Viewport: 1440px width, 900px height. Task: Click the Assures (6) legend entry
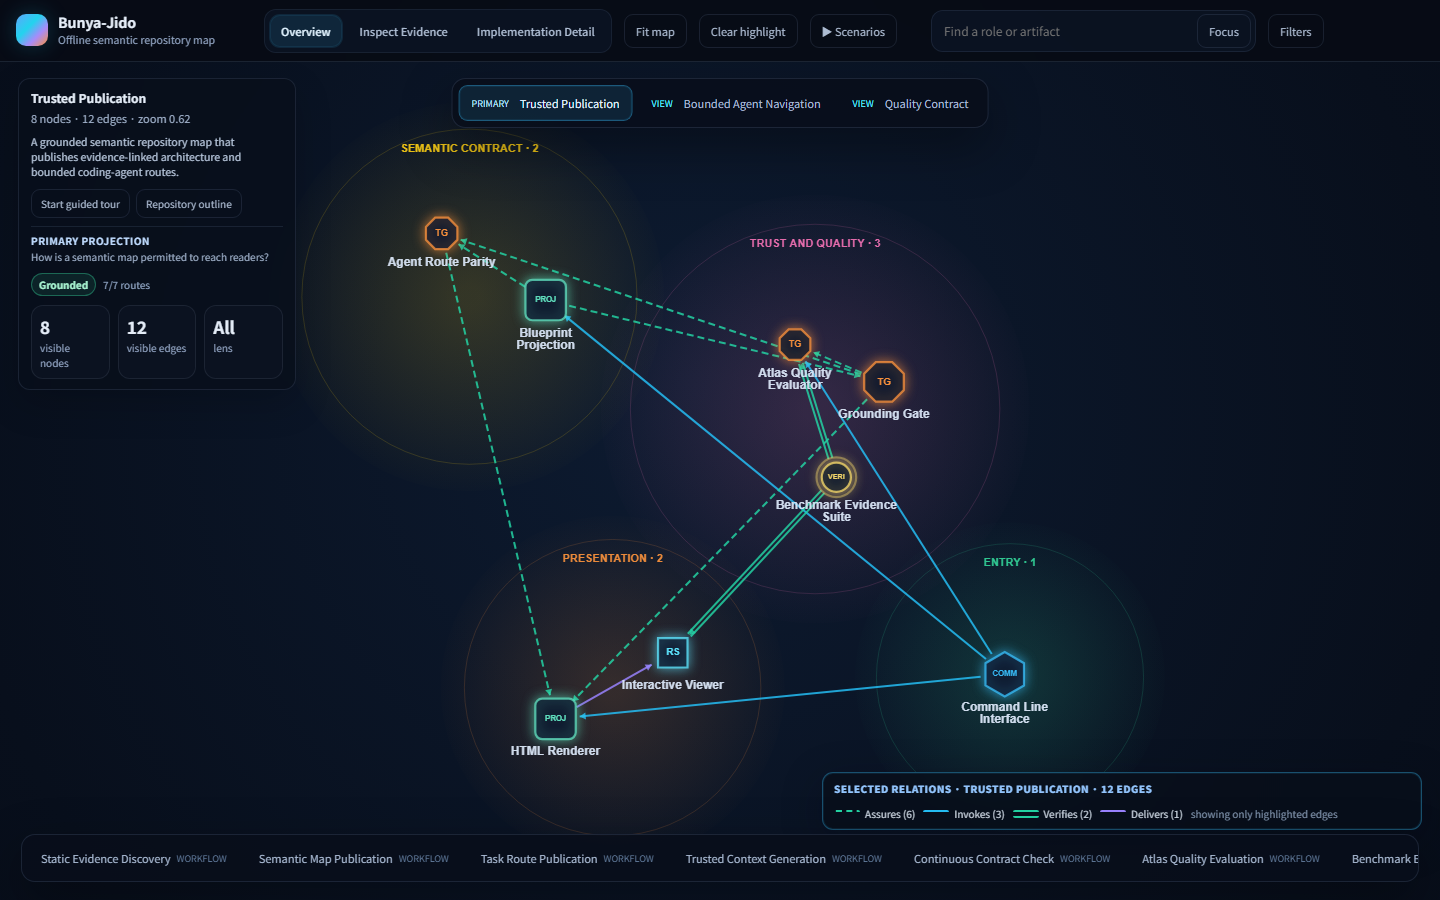pyautogui.click(x=875, y=814)
